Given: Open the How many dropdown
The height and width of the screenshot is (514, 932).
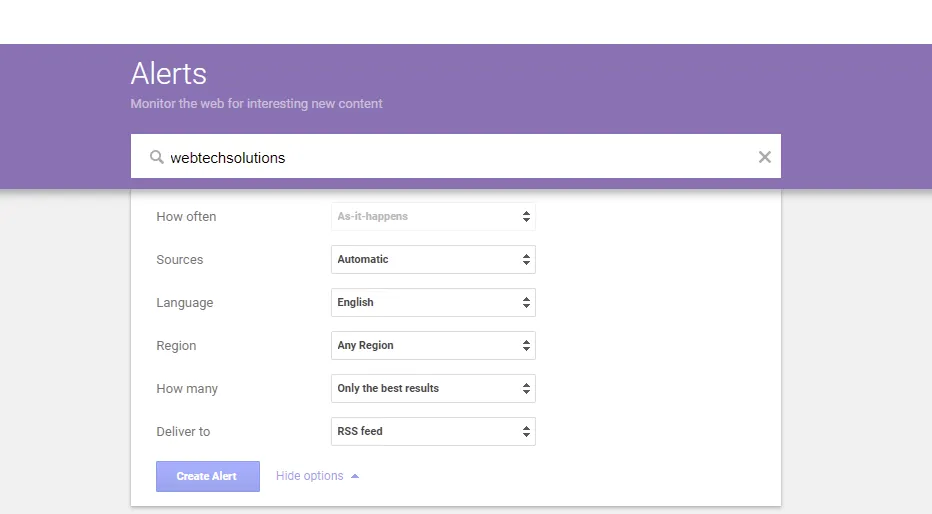Looking at the screenshot, I should click(433, 388).
